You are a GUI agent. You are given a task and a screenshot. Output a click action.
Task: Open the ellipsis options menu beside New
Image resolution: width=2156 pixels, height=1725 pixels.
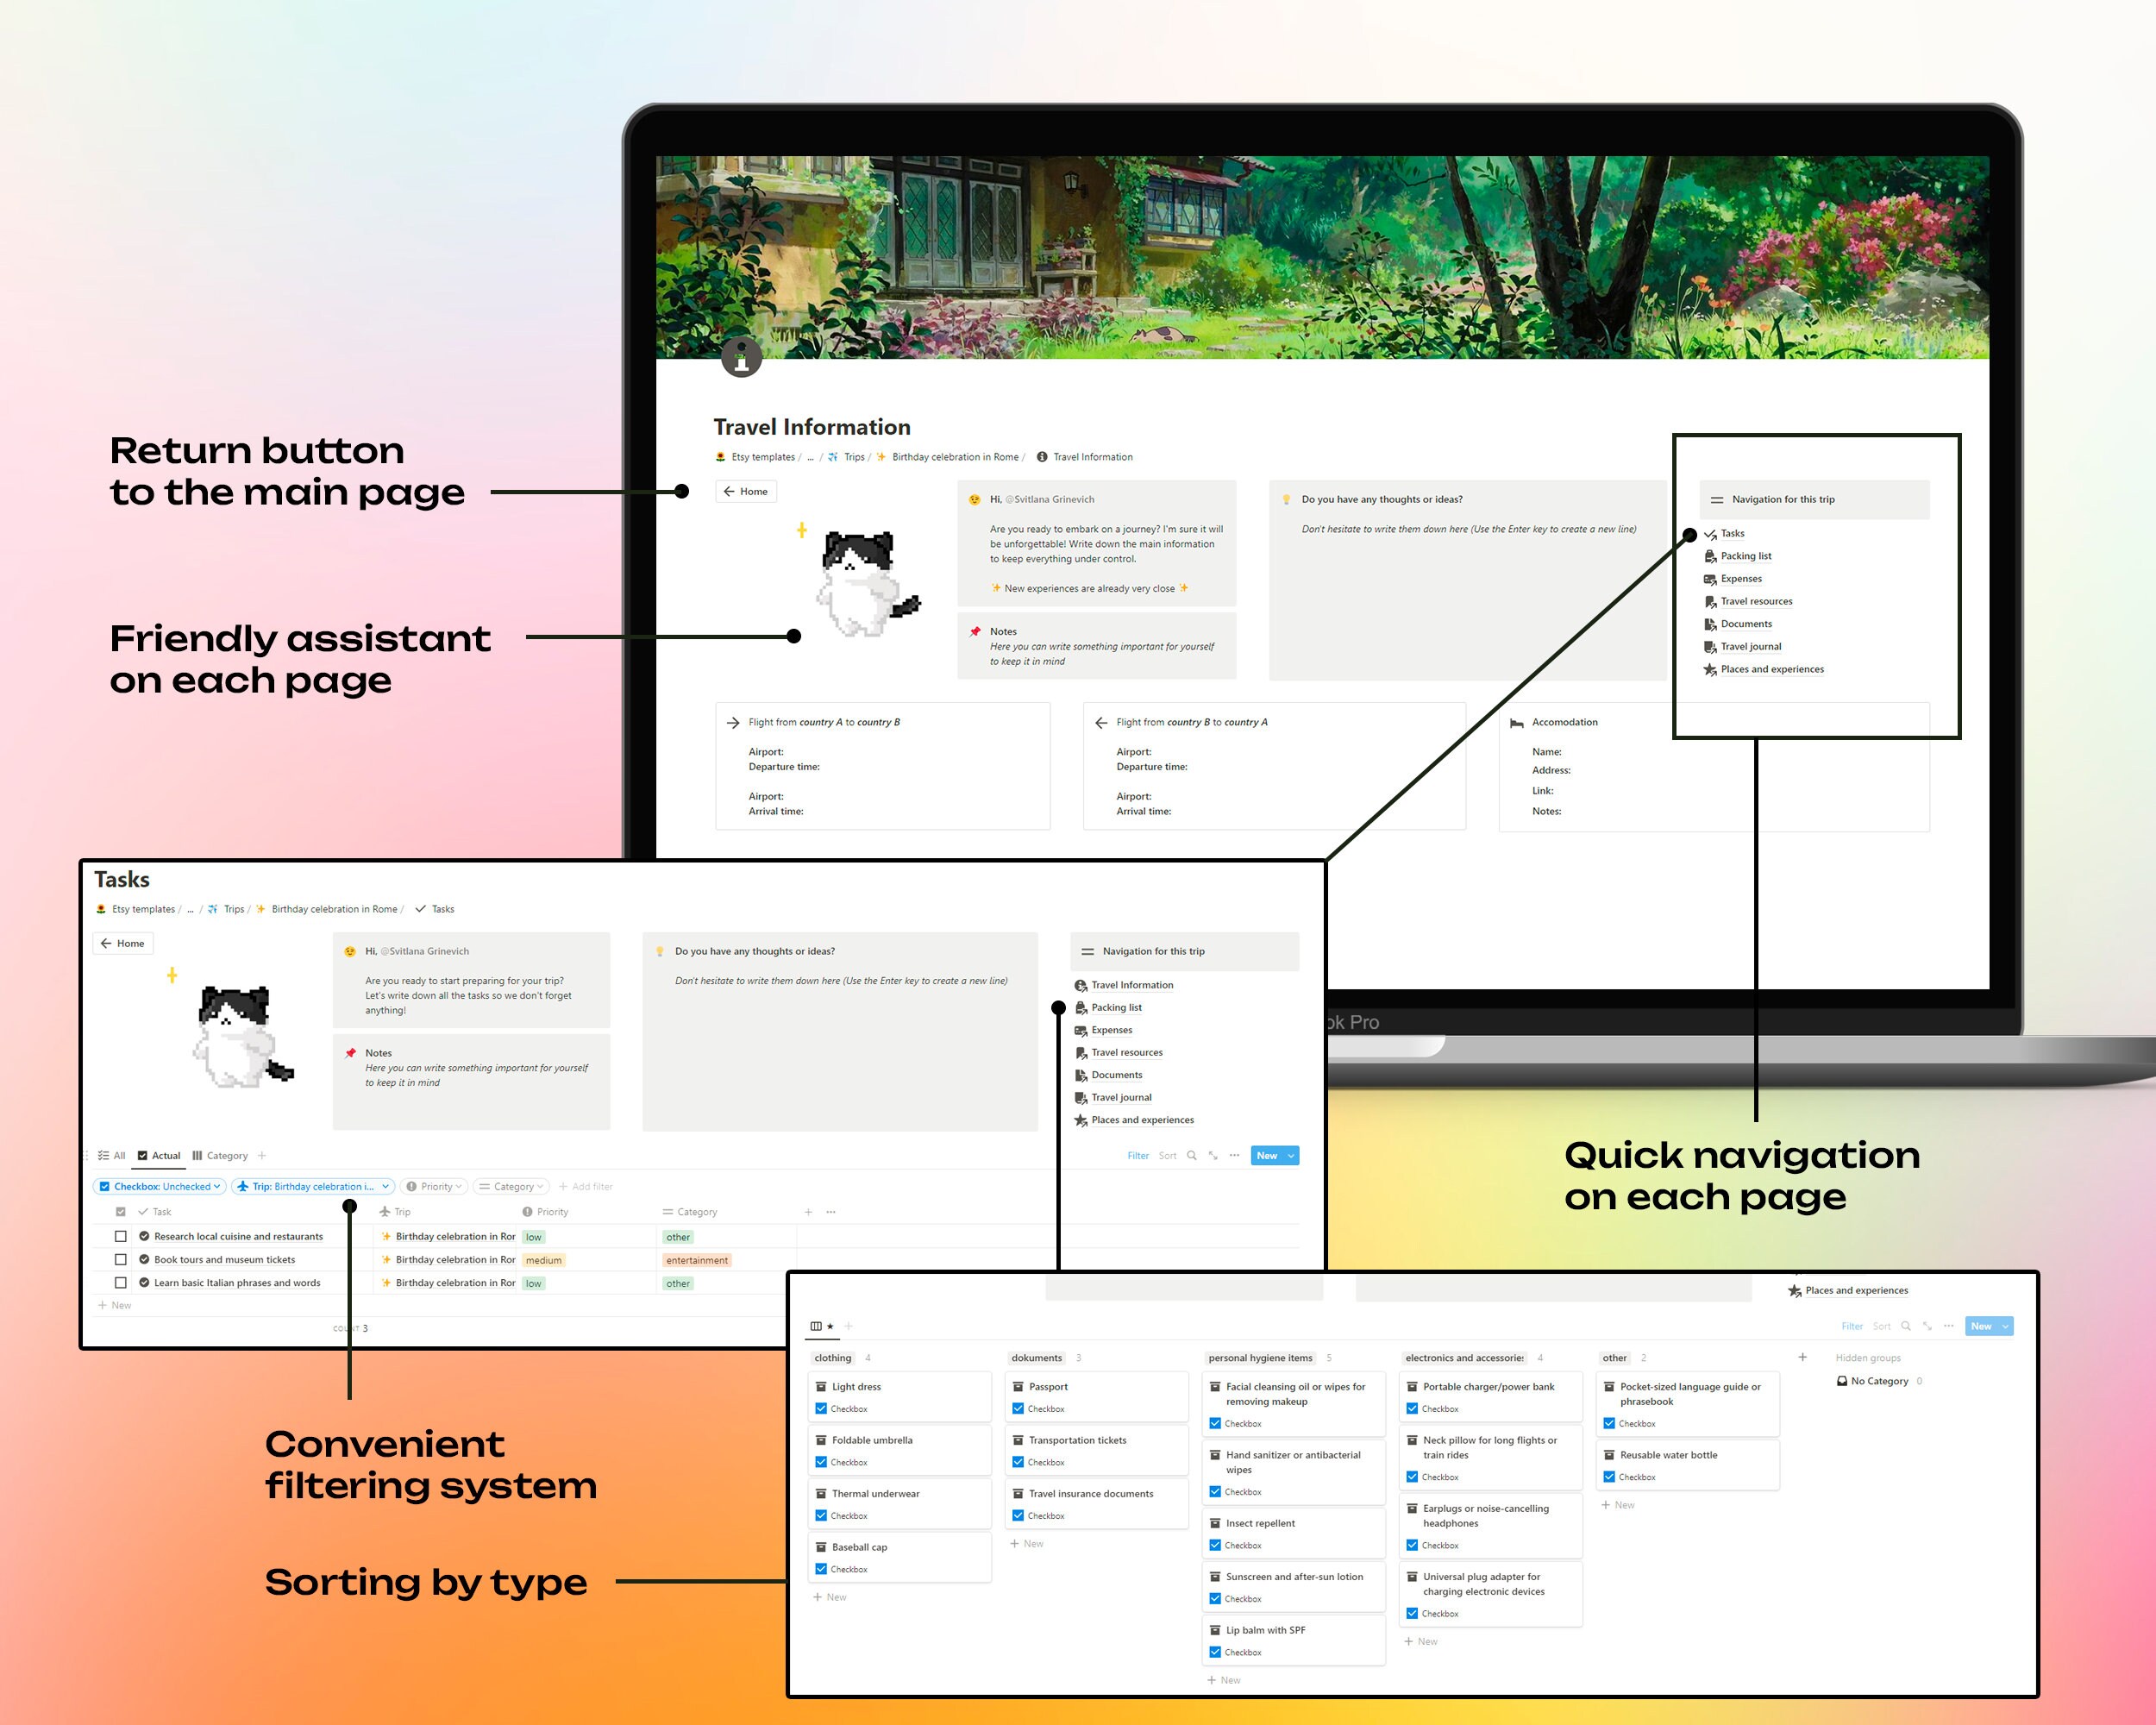1234,1155
